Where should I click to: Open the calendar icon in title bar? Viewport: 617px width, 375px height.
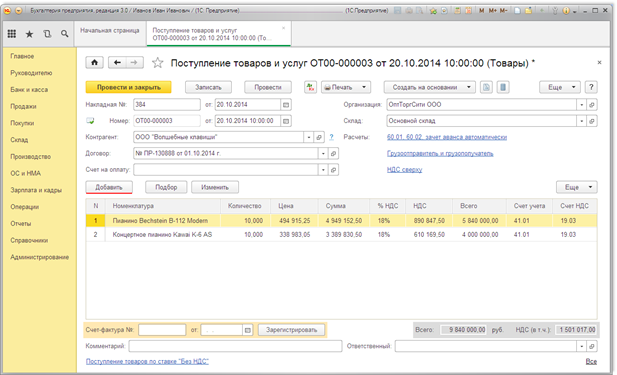(468, 11)
